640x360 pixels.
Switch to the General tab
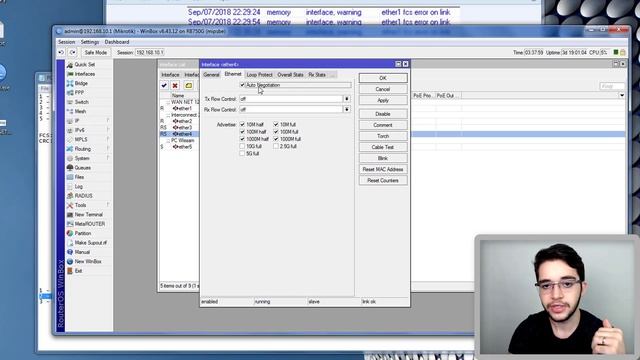(x=211, y=75)
